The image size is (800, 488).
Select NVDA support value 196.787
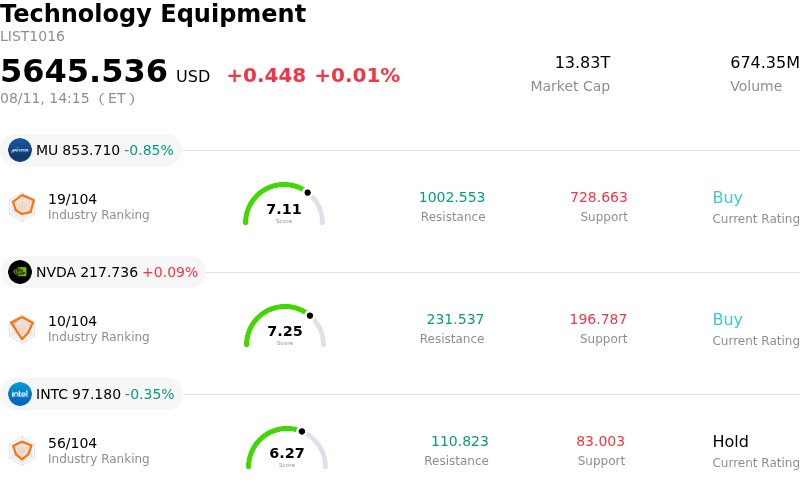[598, 320]
